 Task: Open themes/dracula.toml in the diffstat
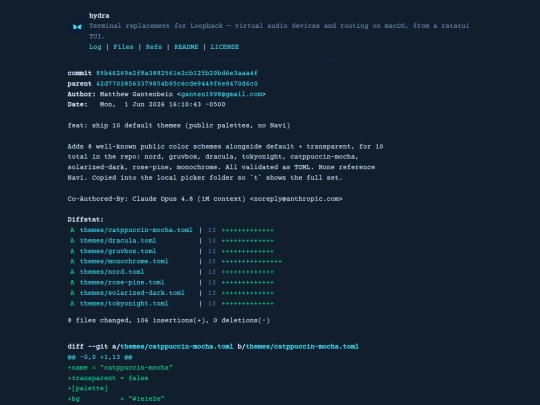pyautogui.click(x=118, y=240)
